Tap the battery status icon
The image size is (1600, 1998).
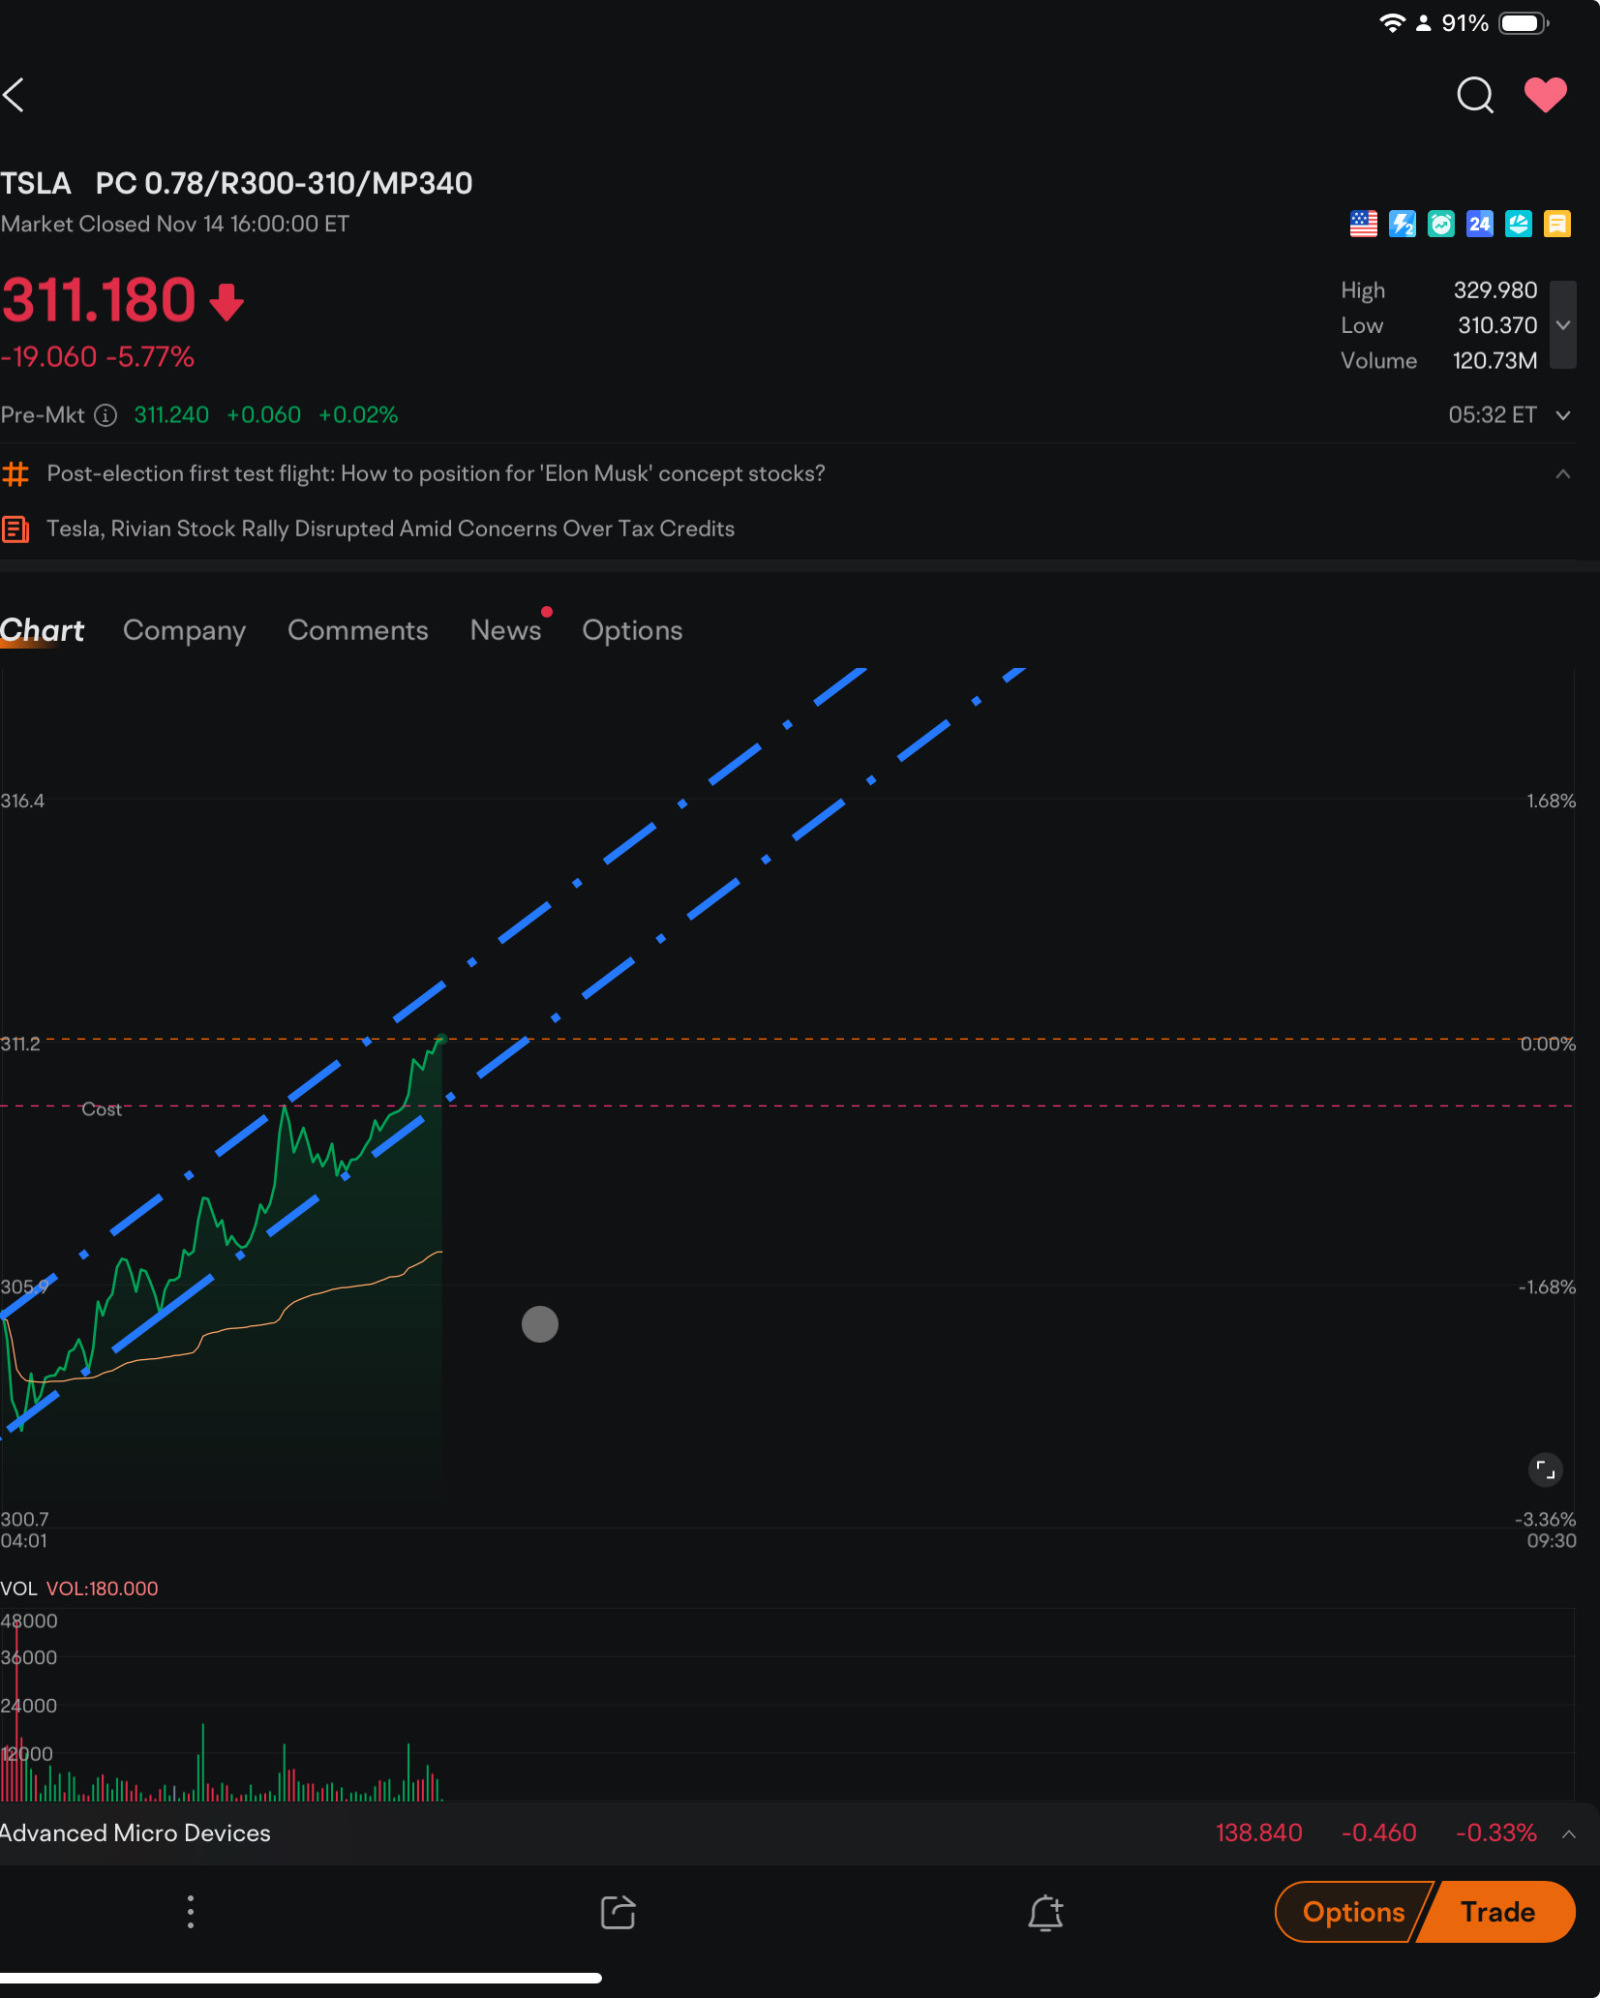1524,23
